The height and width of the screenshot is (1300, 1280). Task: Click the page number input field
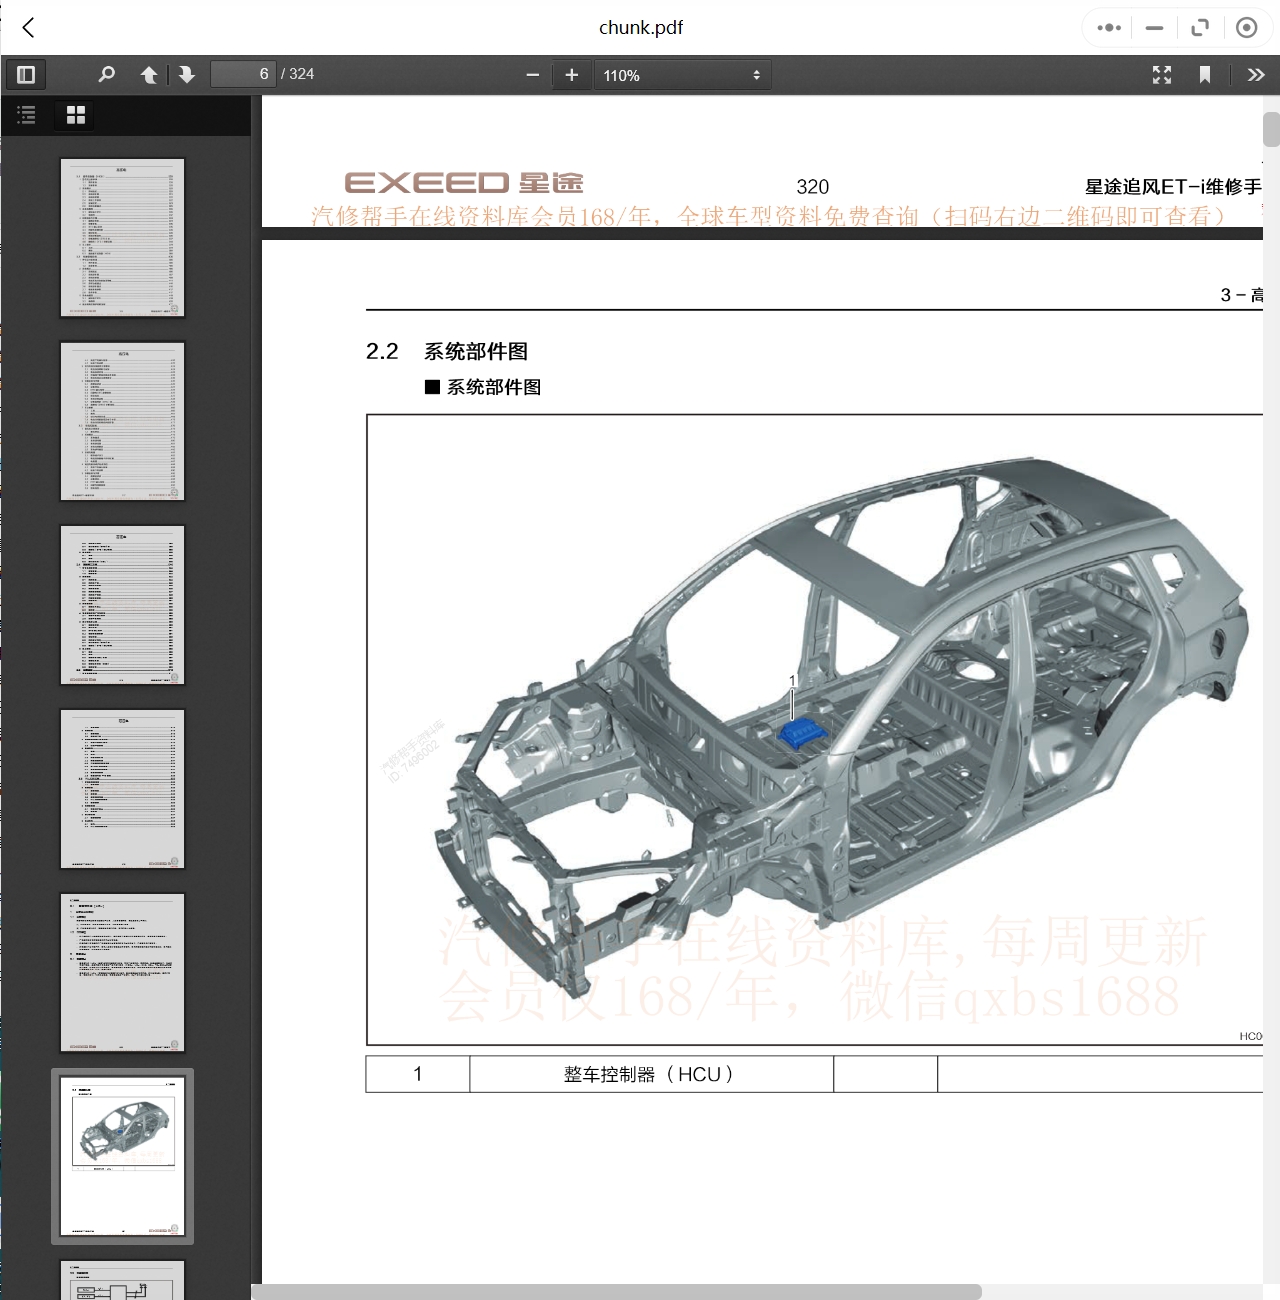point(243,74)
